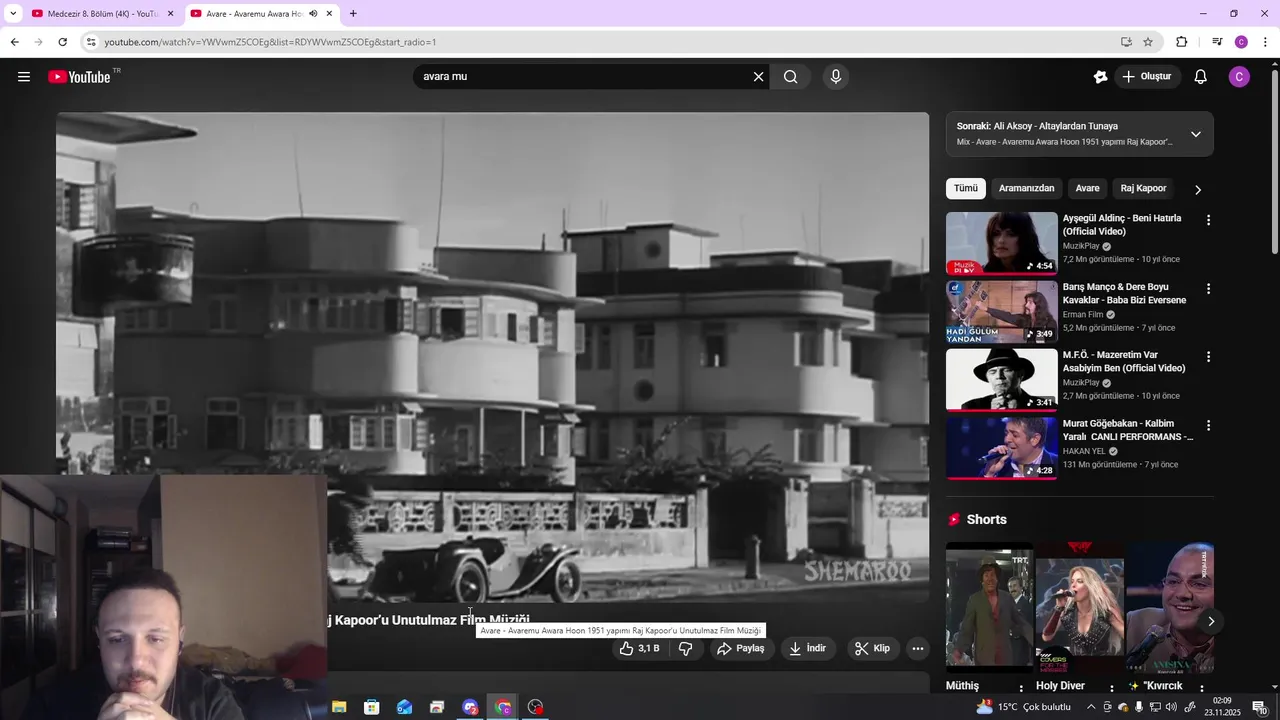Open options menu for Ayşegül Aldinç video
1280x720 pixels.
1208,220
